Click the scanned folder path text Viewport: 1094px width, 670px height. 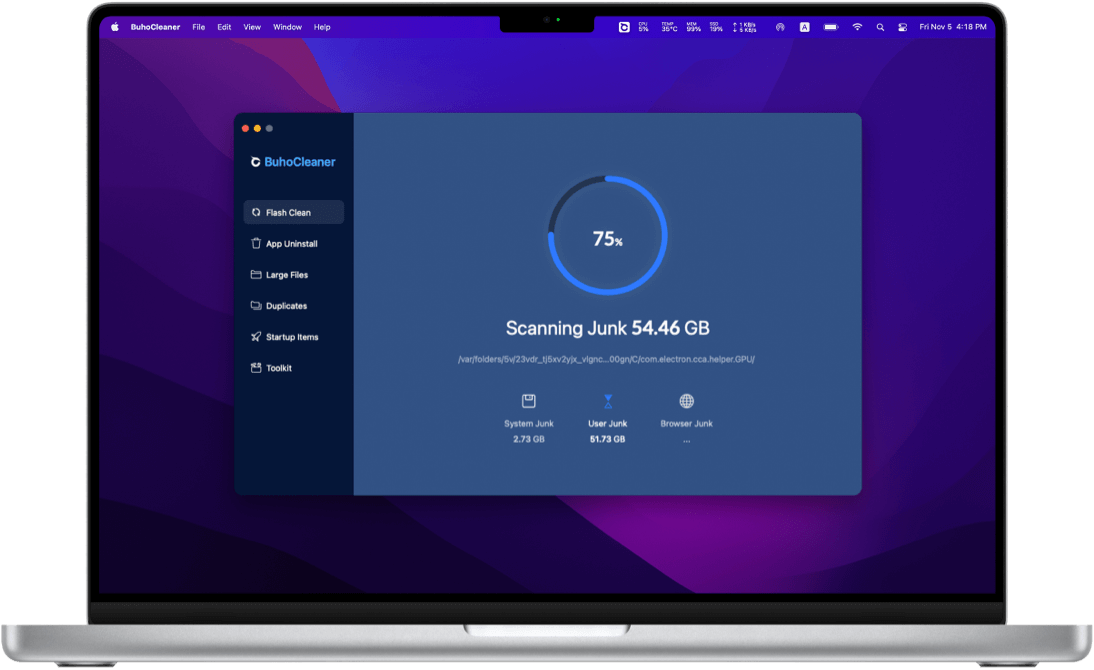click(x=606, y=359)
